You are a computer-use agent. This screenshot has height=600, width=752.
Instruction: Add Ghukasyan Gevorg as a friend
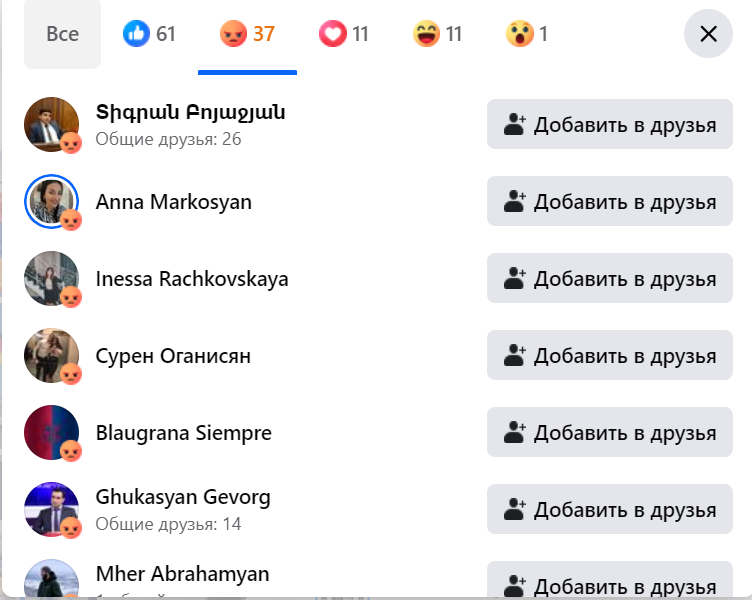tap(610, 509)
